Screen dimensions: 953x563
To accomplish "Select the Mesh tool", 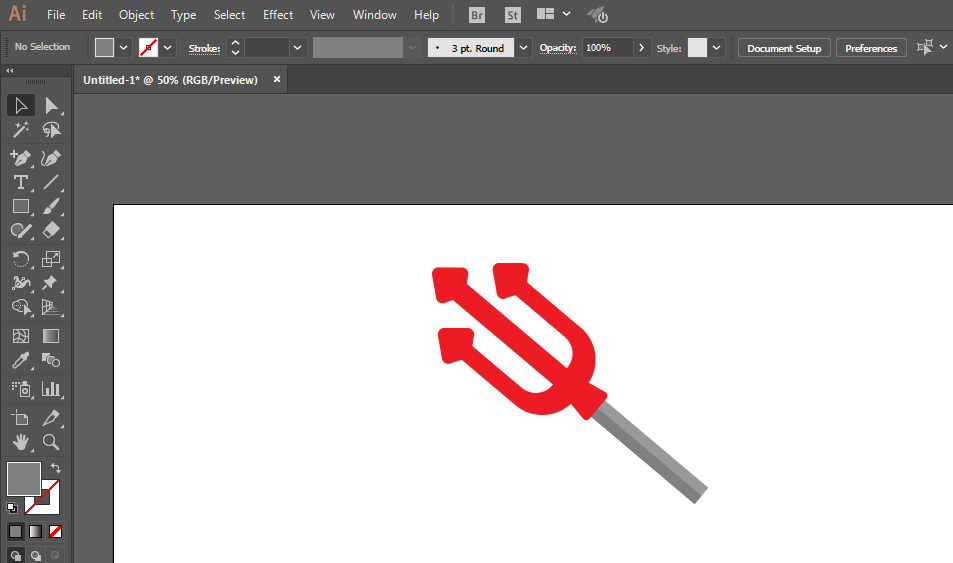I will pyautogui.click(x=21, y=336).
